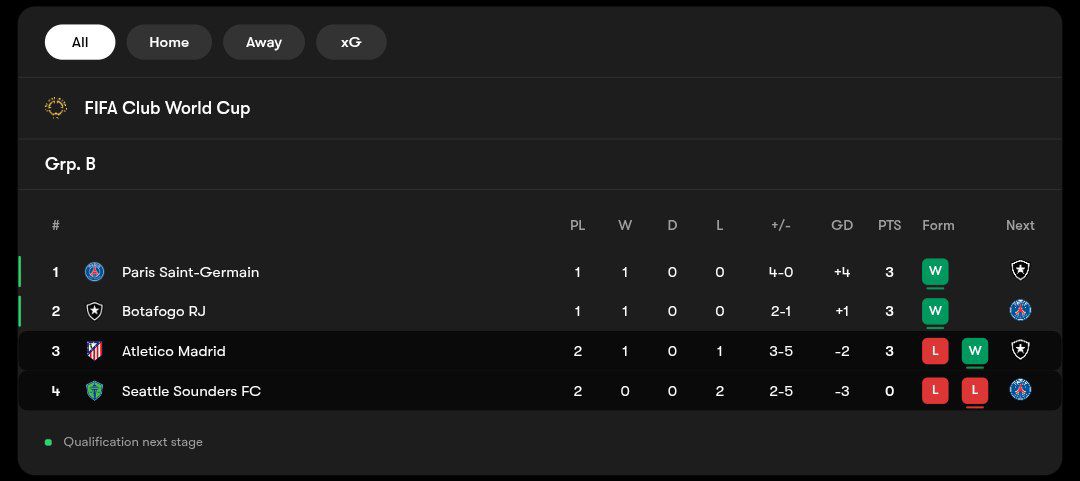1080x481 pixels.
Task: Open the Seattle Sounders FC team name
Action: 191,391
